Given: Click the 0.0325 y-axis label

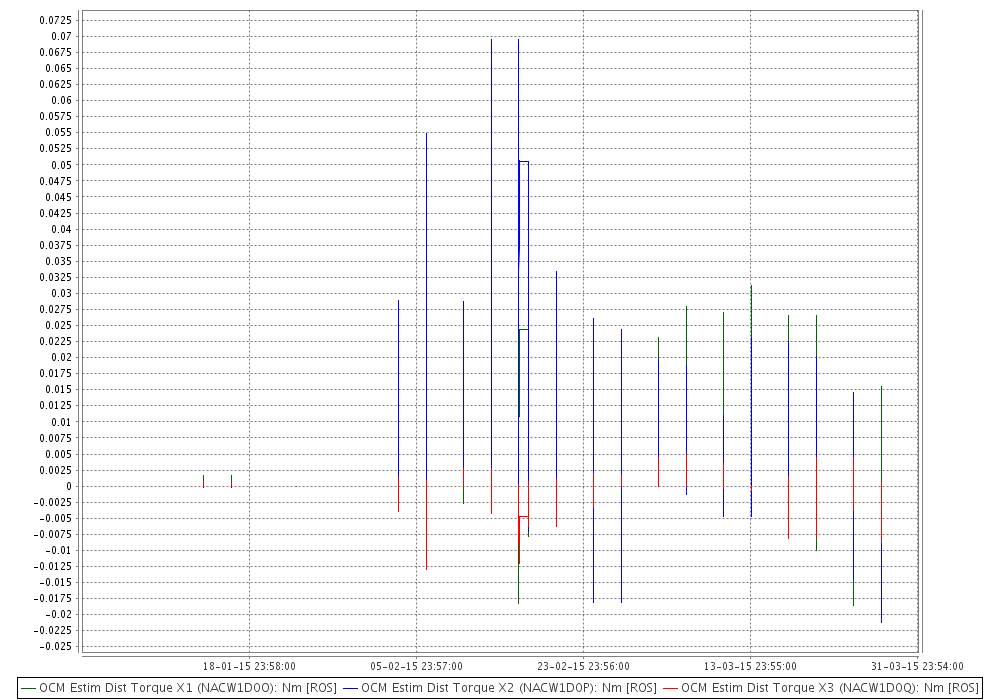Looking at the screenshot, I should pos(56,277).
